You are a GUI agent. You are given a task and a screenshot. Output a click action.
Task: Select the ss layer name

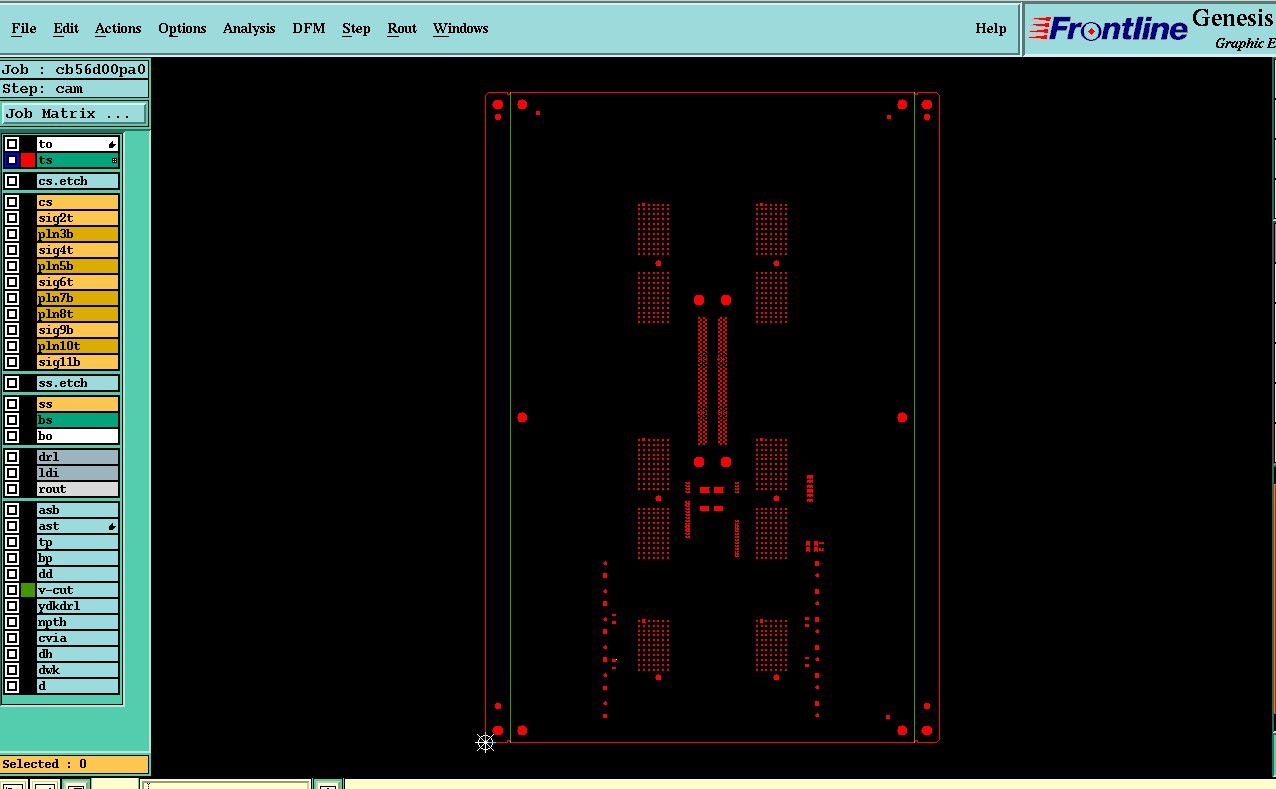point(78,404)
